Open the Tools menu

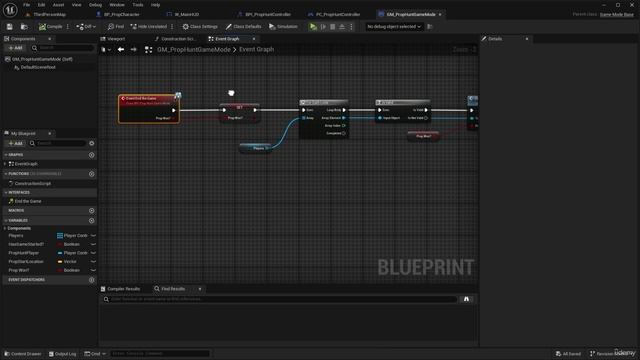pyautogui.click(x=138, y=5)
